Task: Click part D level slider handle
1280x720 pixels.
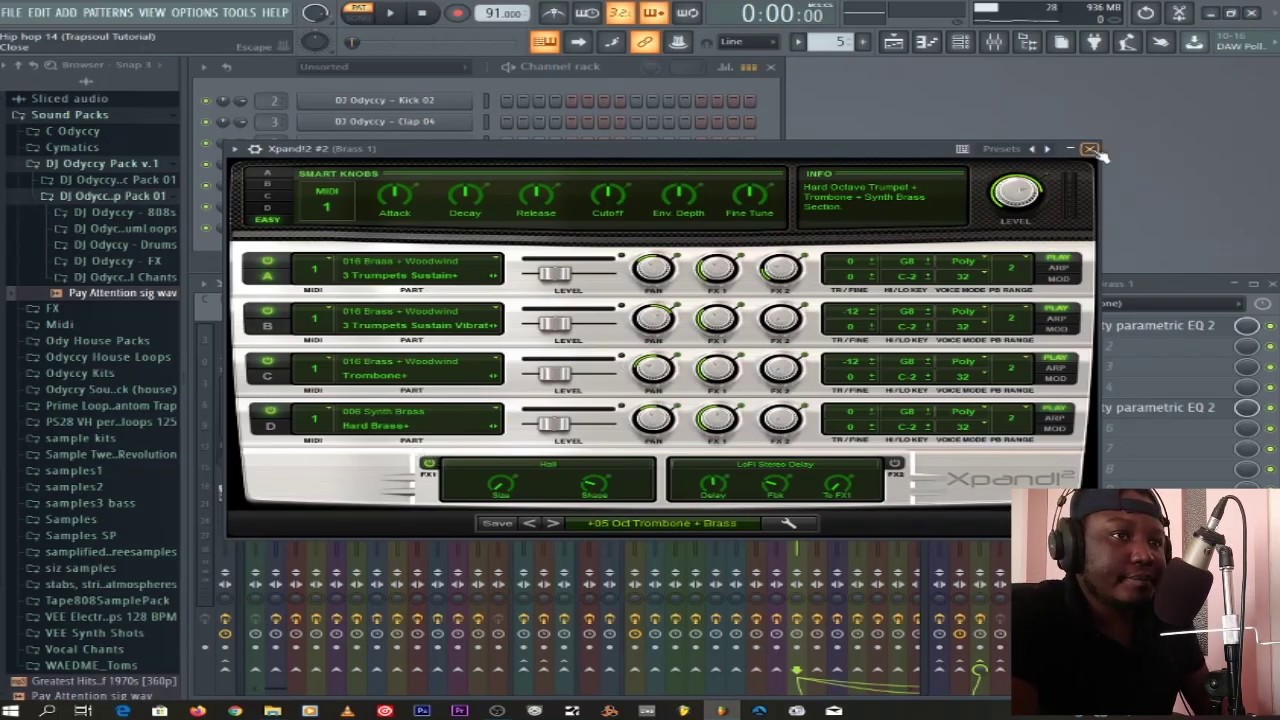Action: click(554, 424)
